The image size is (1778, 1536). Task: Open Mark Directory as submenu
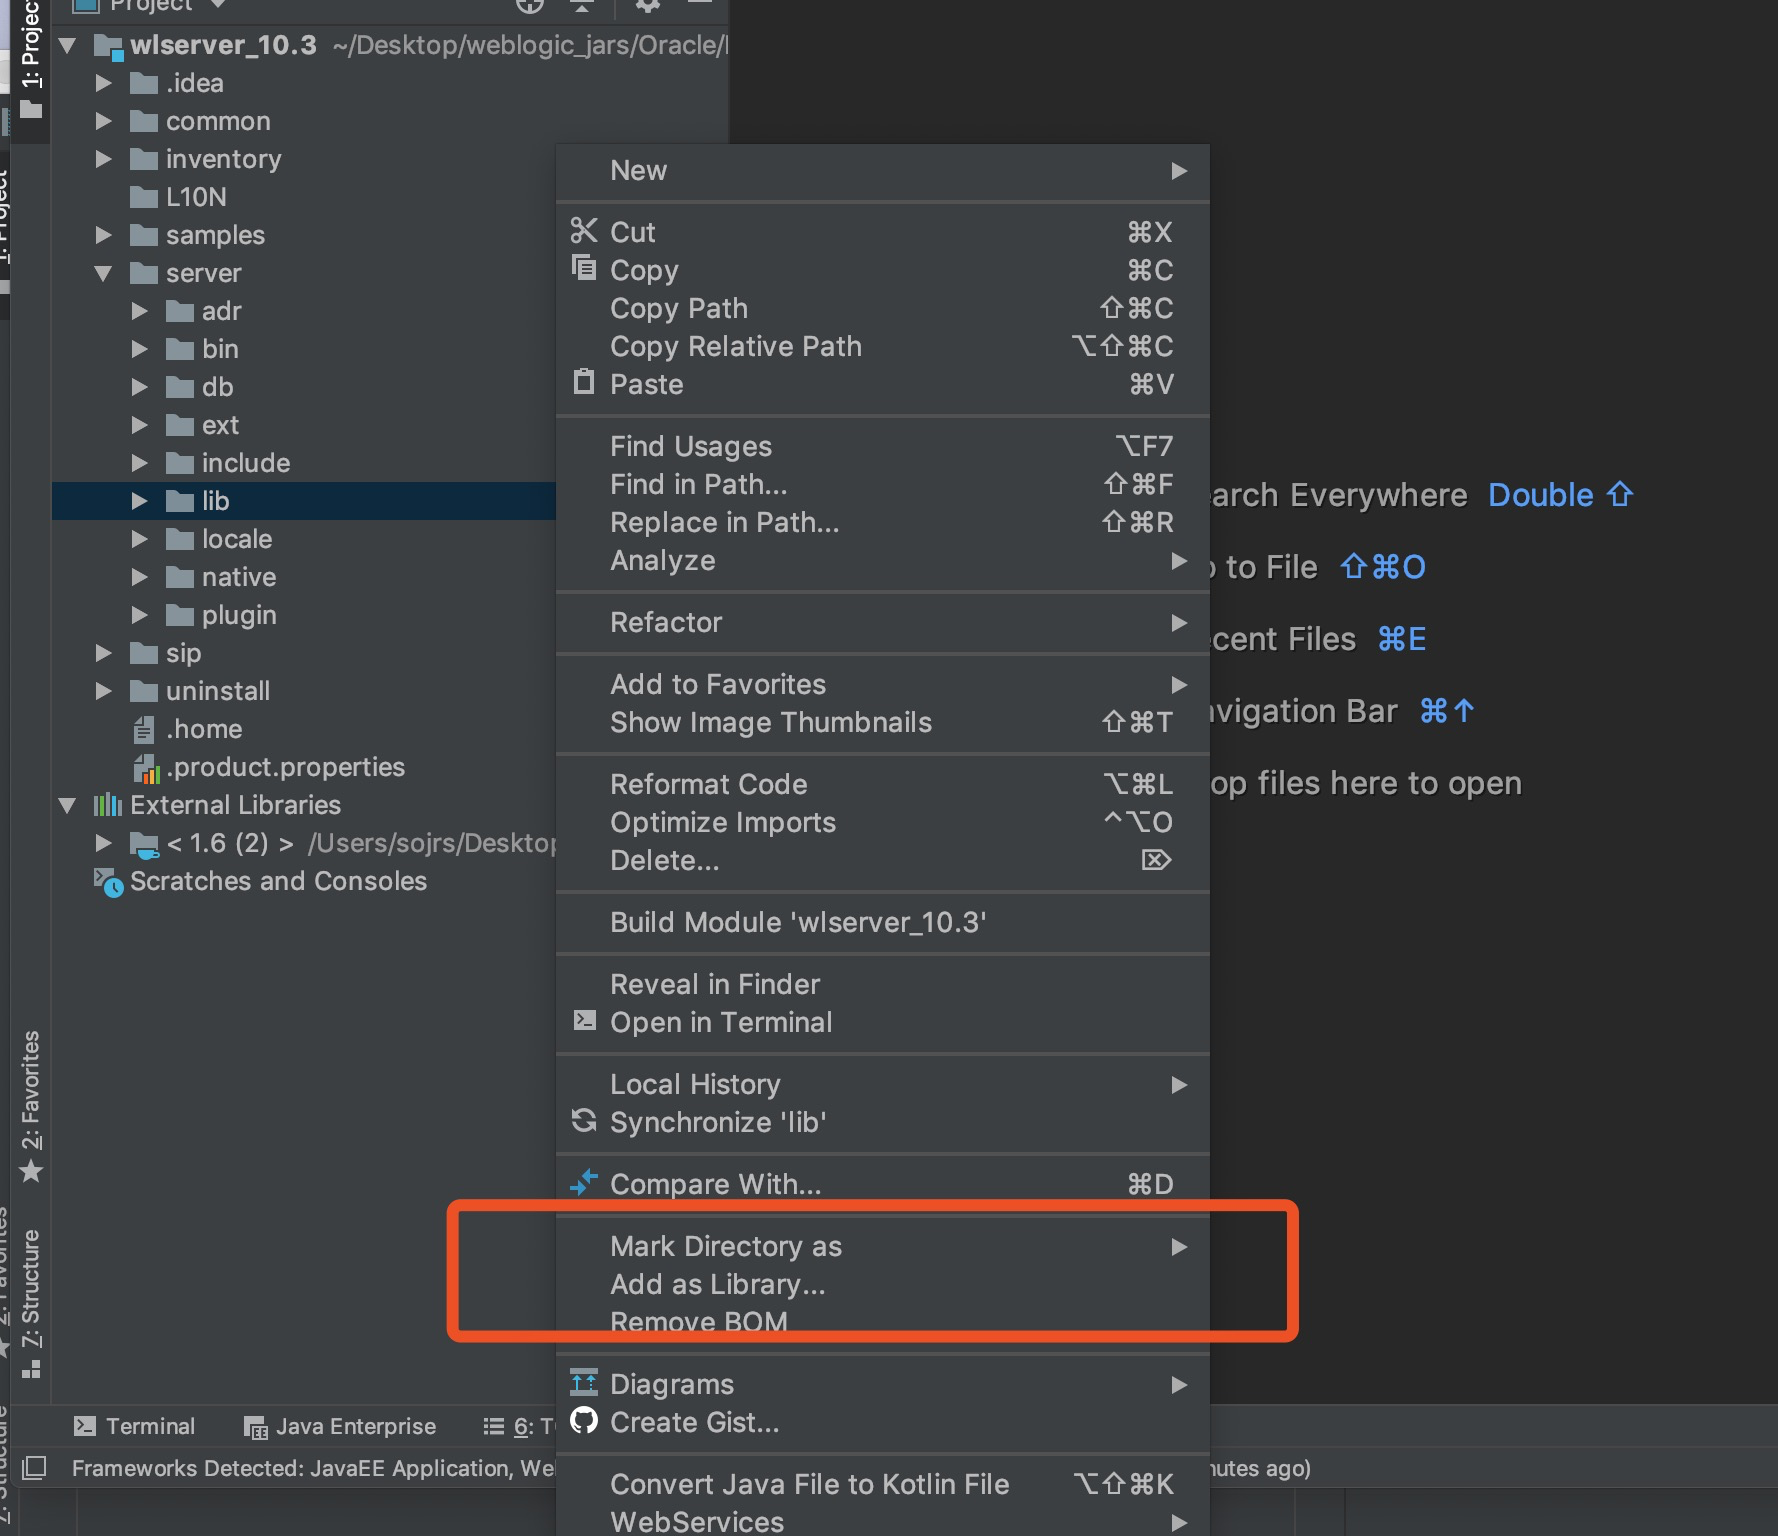[x=883, y=1246]
